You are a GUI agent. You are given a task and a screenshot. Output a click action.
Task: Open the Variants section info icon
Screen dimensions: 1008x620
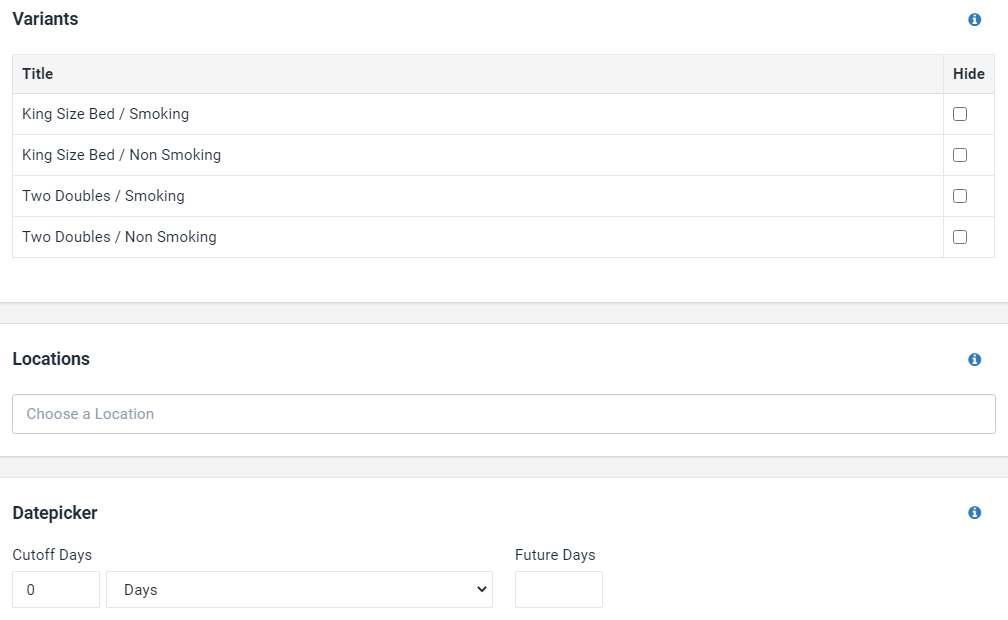coord(975,20)
